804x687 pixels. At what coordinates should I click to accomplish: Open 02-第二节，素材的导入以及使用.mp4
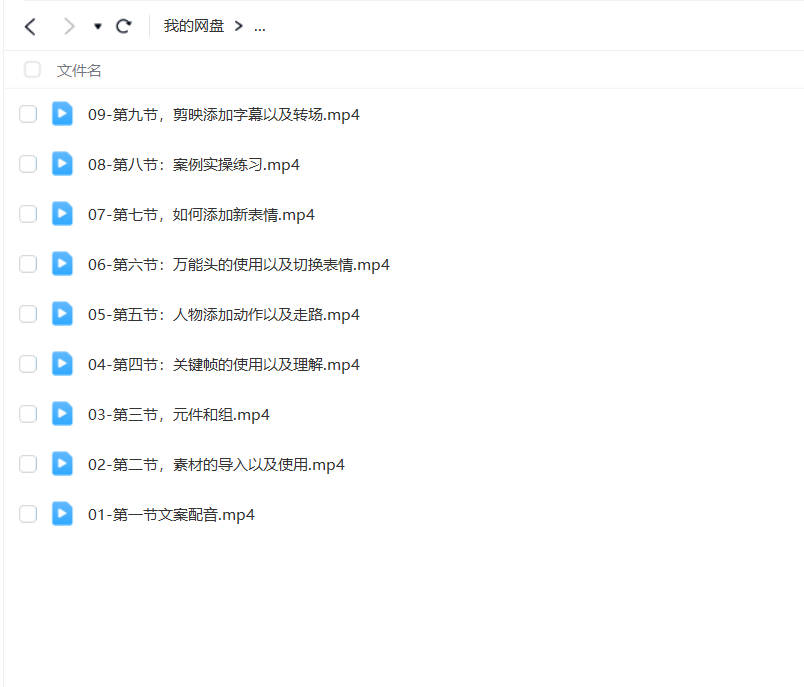click(x=216, y=465)
